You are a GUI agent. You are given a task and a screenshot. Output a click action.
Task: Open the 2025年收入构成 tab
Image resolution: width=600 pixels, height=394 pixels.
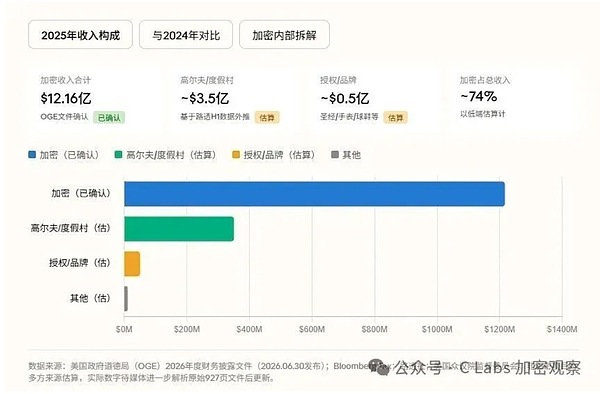coord(80,35)
